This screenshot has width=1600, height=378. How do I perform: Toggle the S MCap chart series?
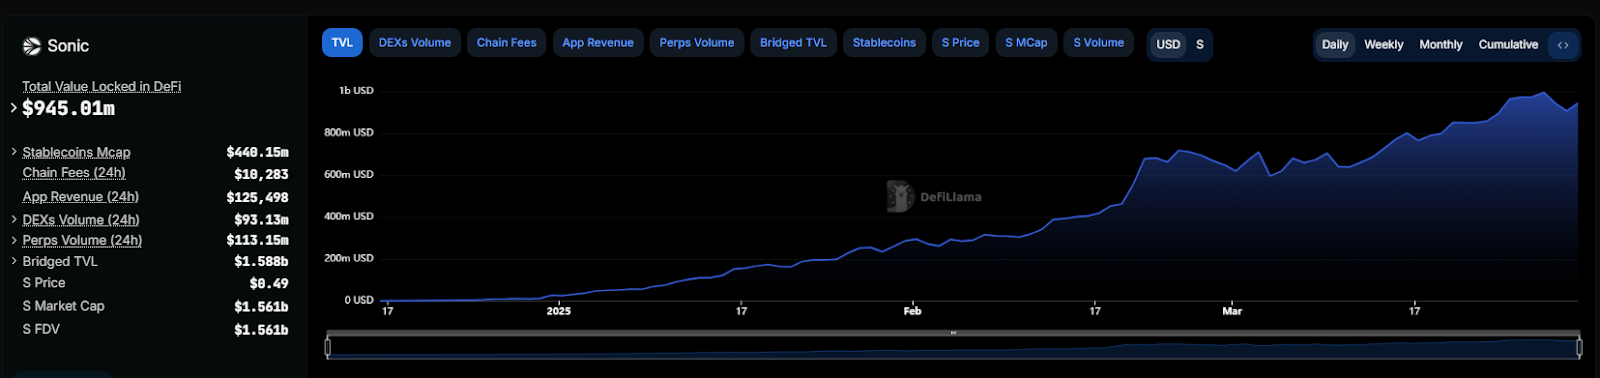point(1026,43)
